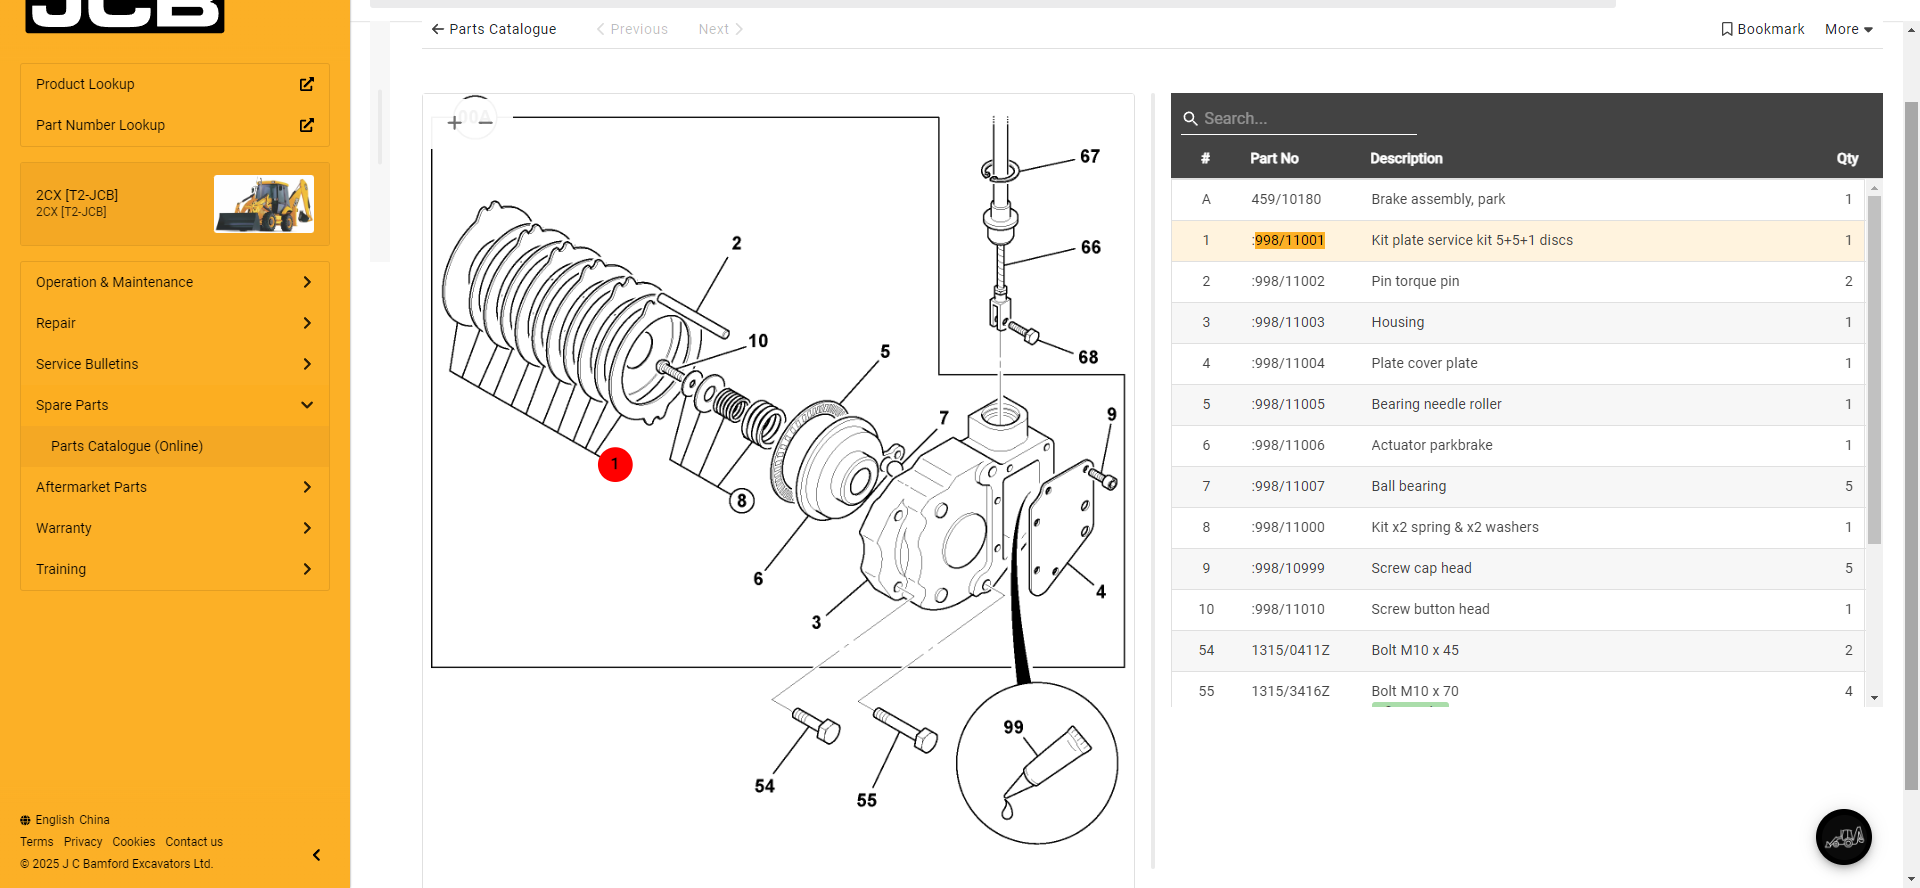Image resolution: width=1920 pixels, height=888 pixels.
Task: Select Parts Catalogue (Online) menu item
Action: coord(127,446)
